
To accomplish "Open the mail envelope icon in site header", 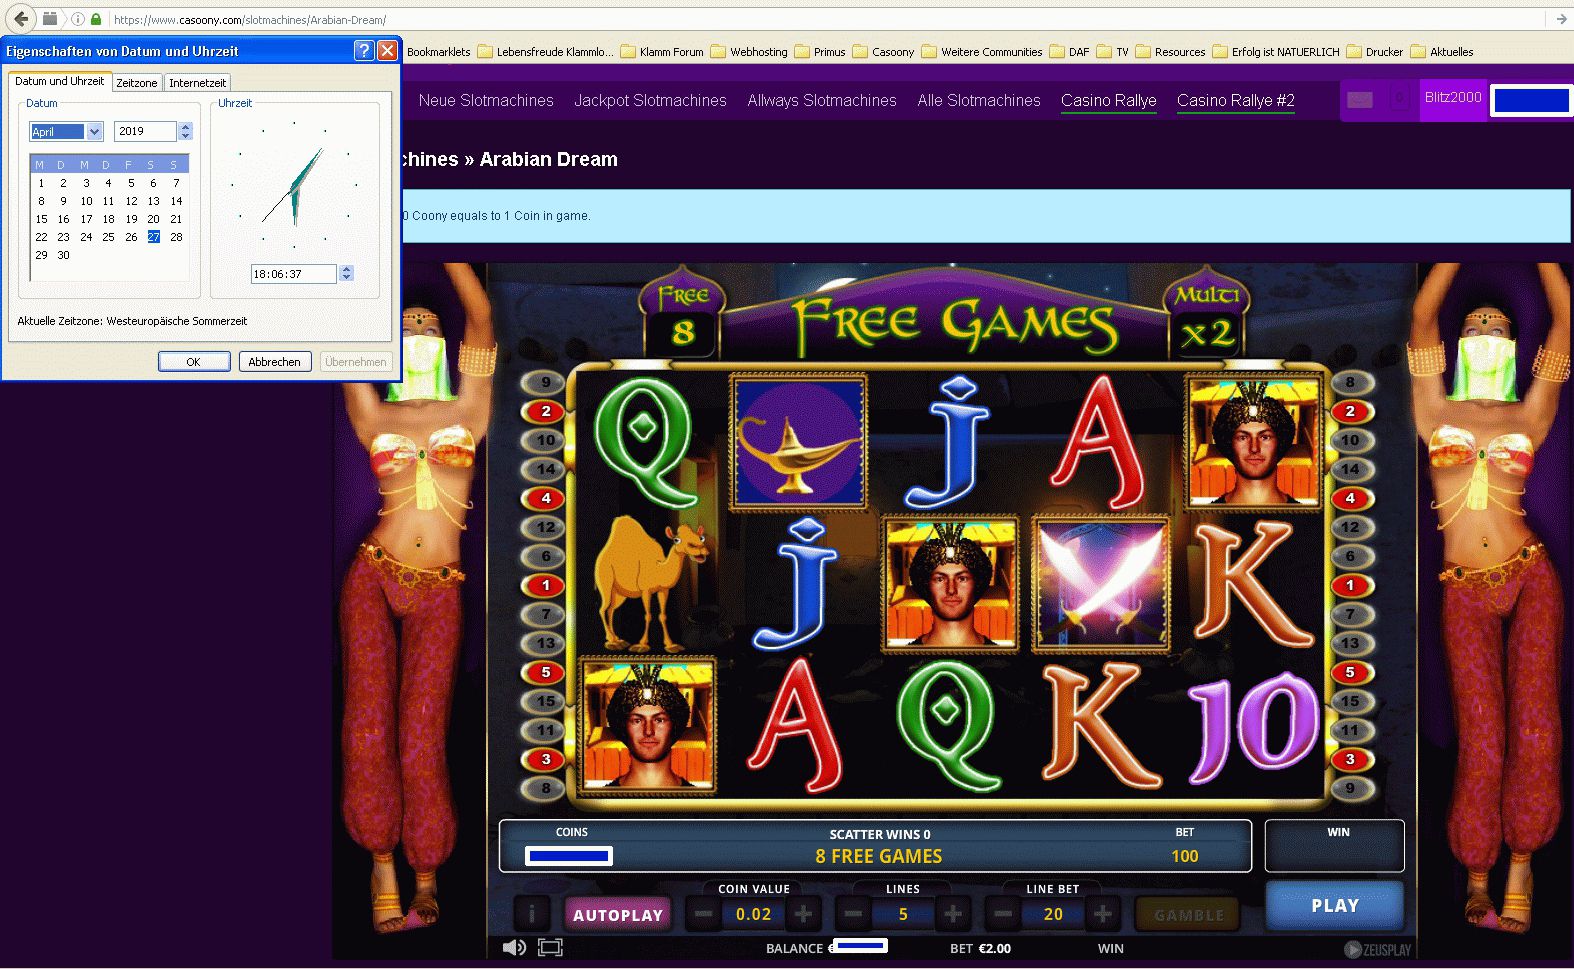I will pyautogui.click(x=1360, y=99).
